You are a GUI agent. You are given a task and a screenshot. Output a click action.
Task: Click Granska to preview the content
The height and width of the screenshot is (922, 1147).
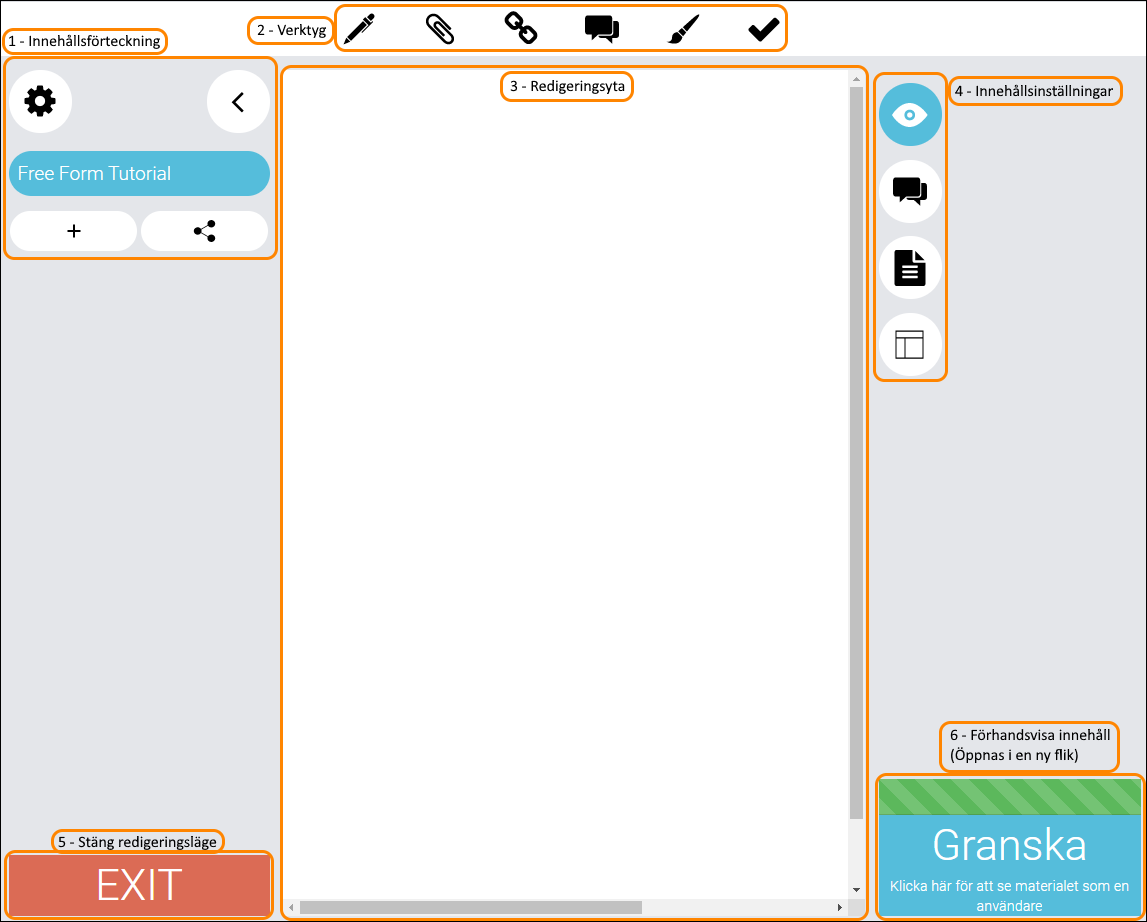(1009, 846)
